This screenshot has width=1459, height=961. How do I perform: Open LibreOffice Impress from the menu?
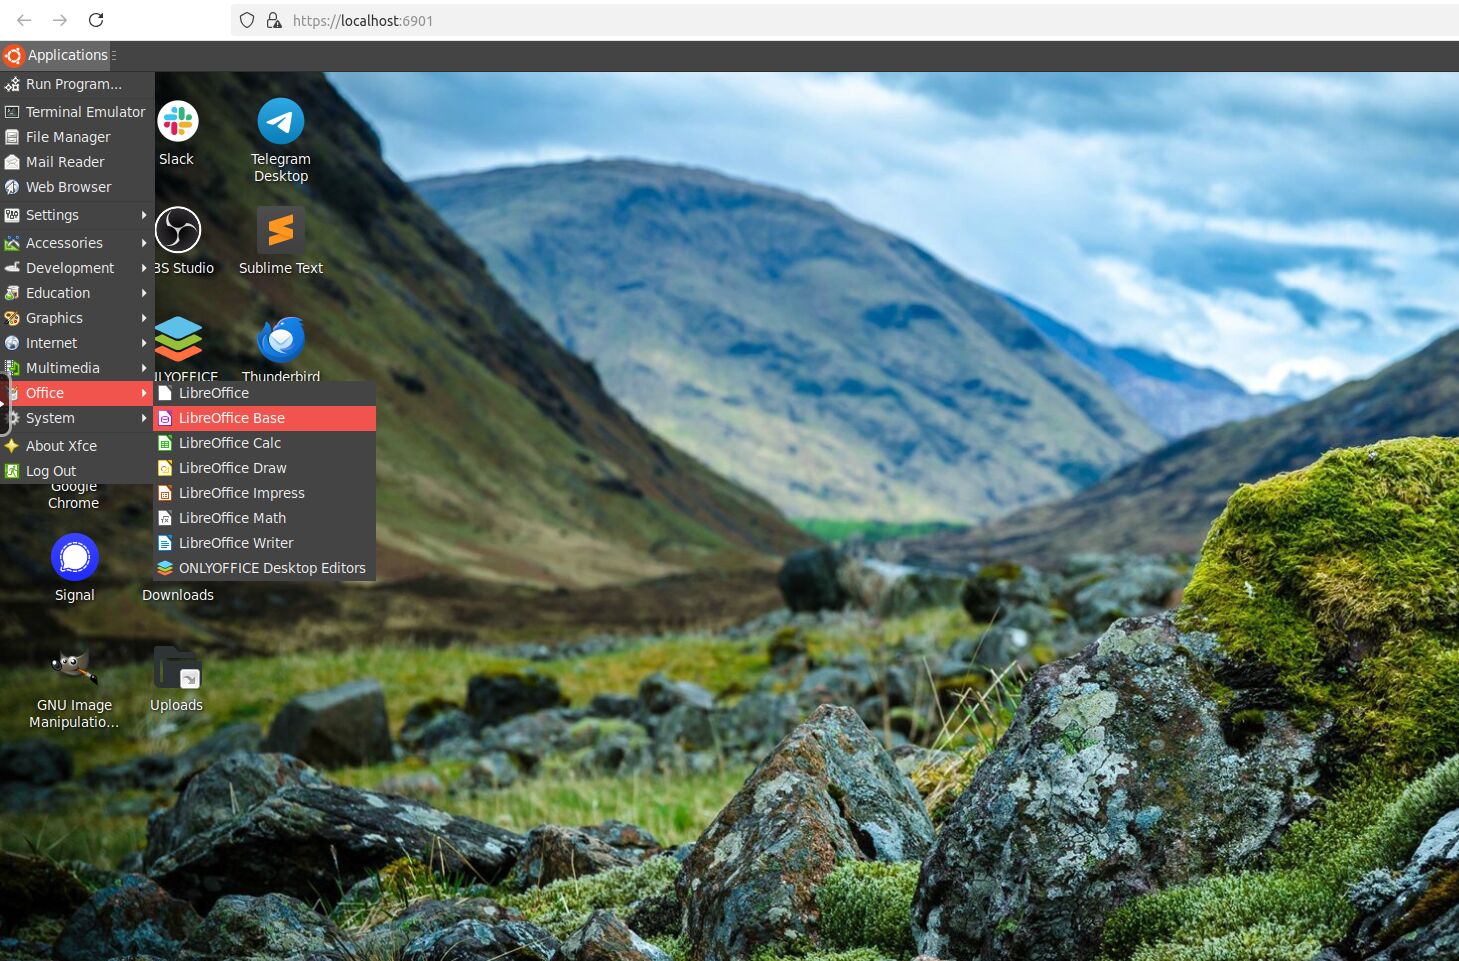pyautogui.click(x=241, y=493)
